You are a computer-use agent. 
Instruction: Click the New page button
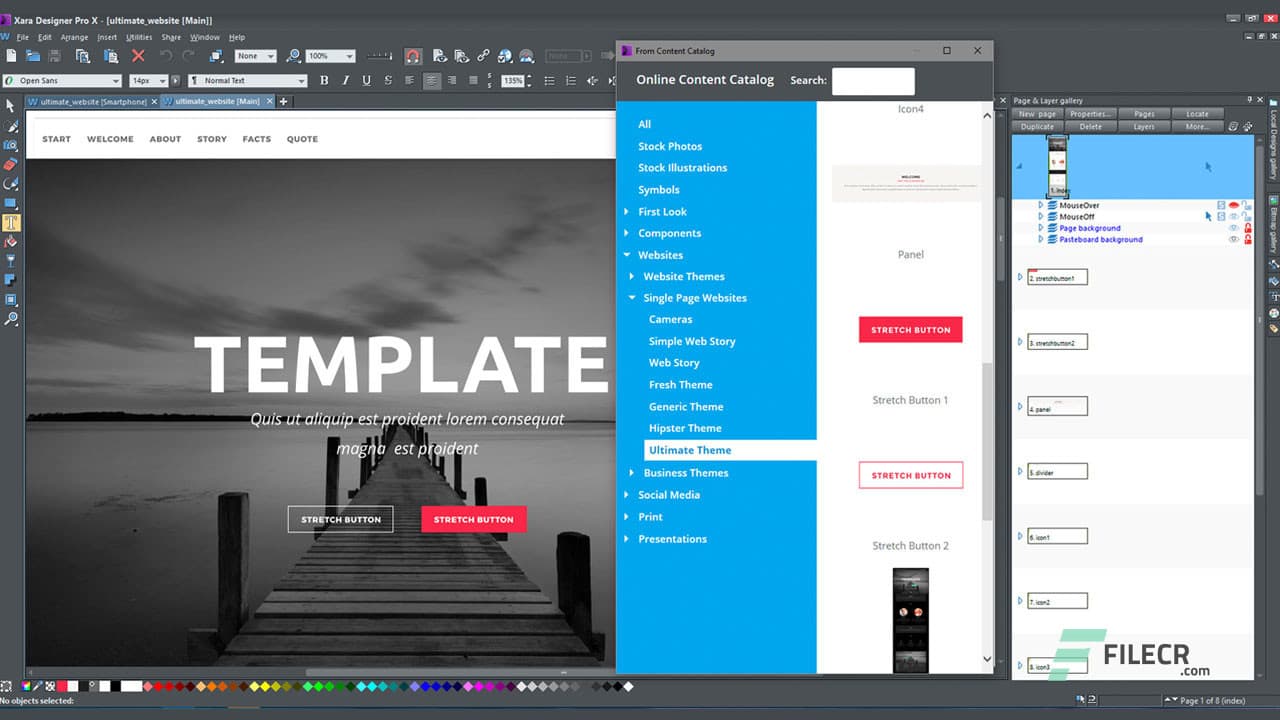(1035, 113)
